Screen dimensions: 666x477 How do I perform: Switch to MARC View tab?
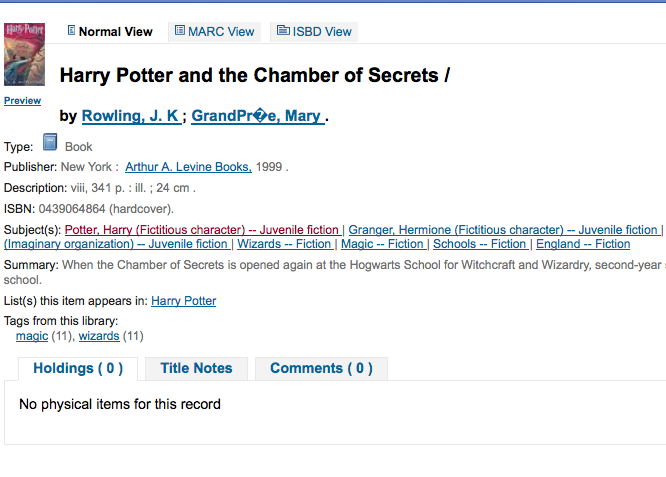click(x=221, y=32)
